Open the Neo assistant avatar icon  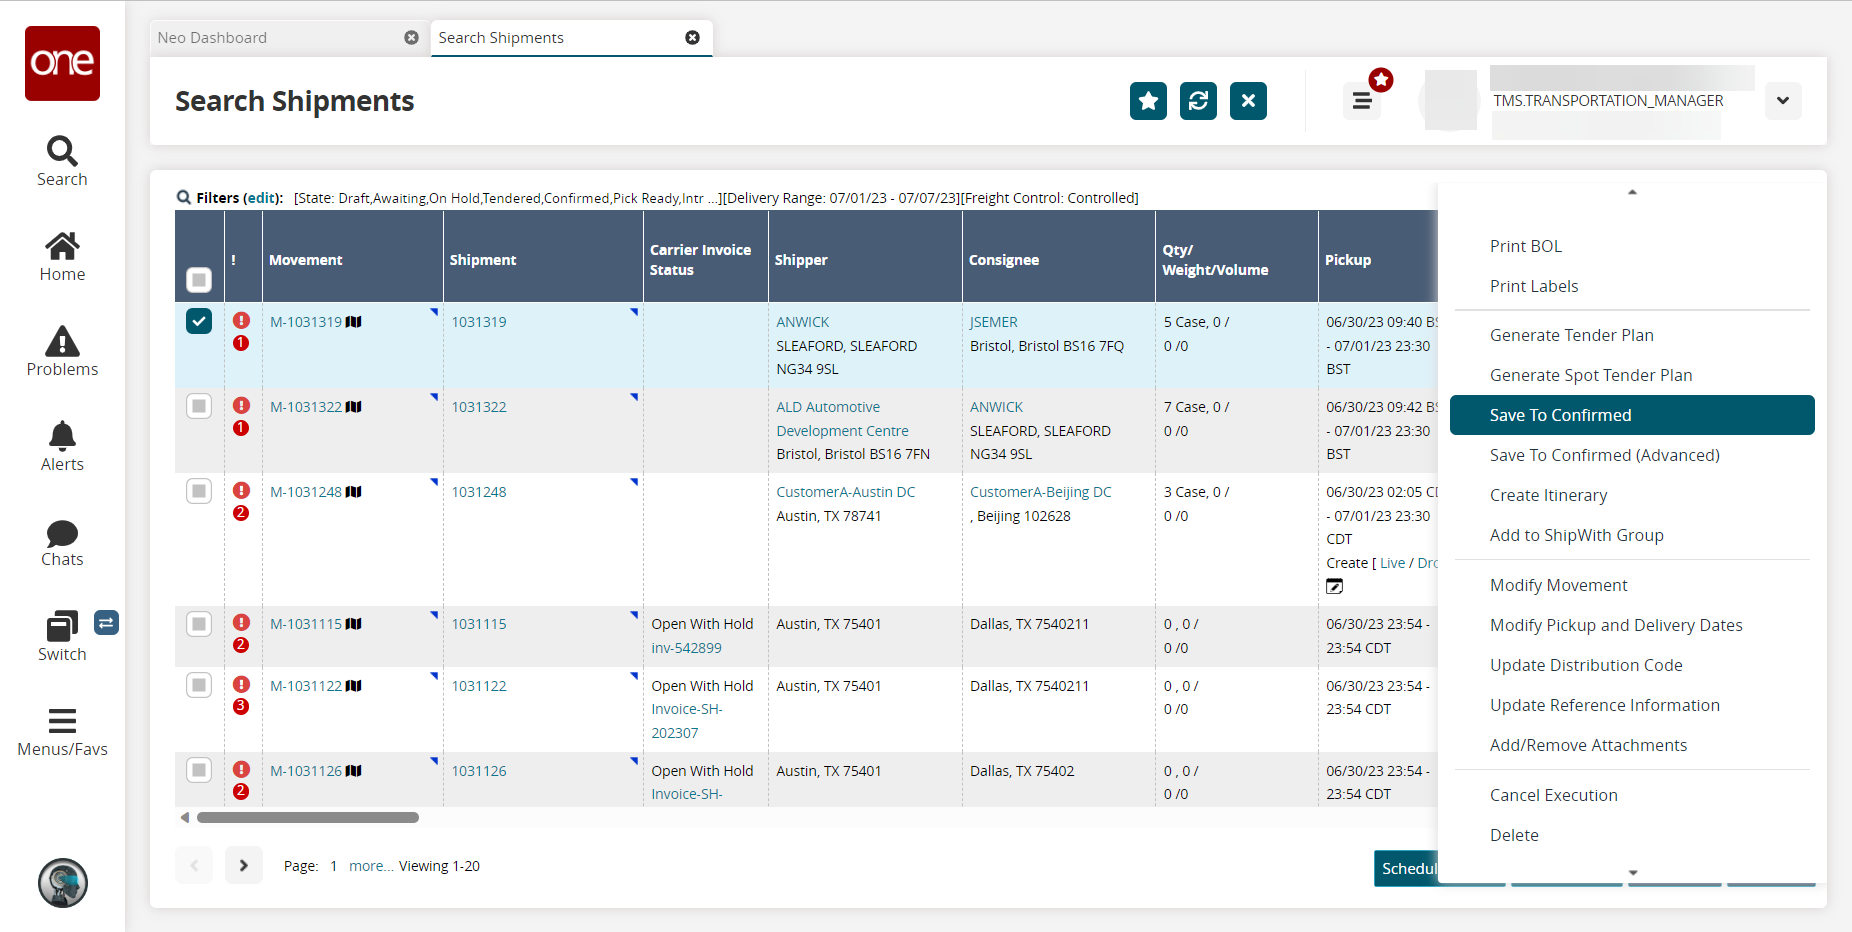tap(63, 883)
